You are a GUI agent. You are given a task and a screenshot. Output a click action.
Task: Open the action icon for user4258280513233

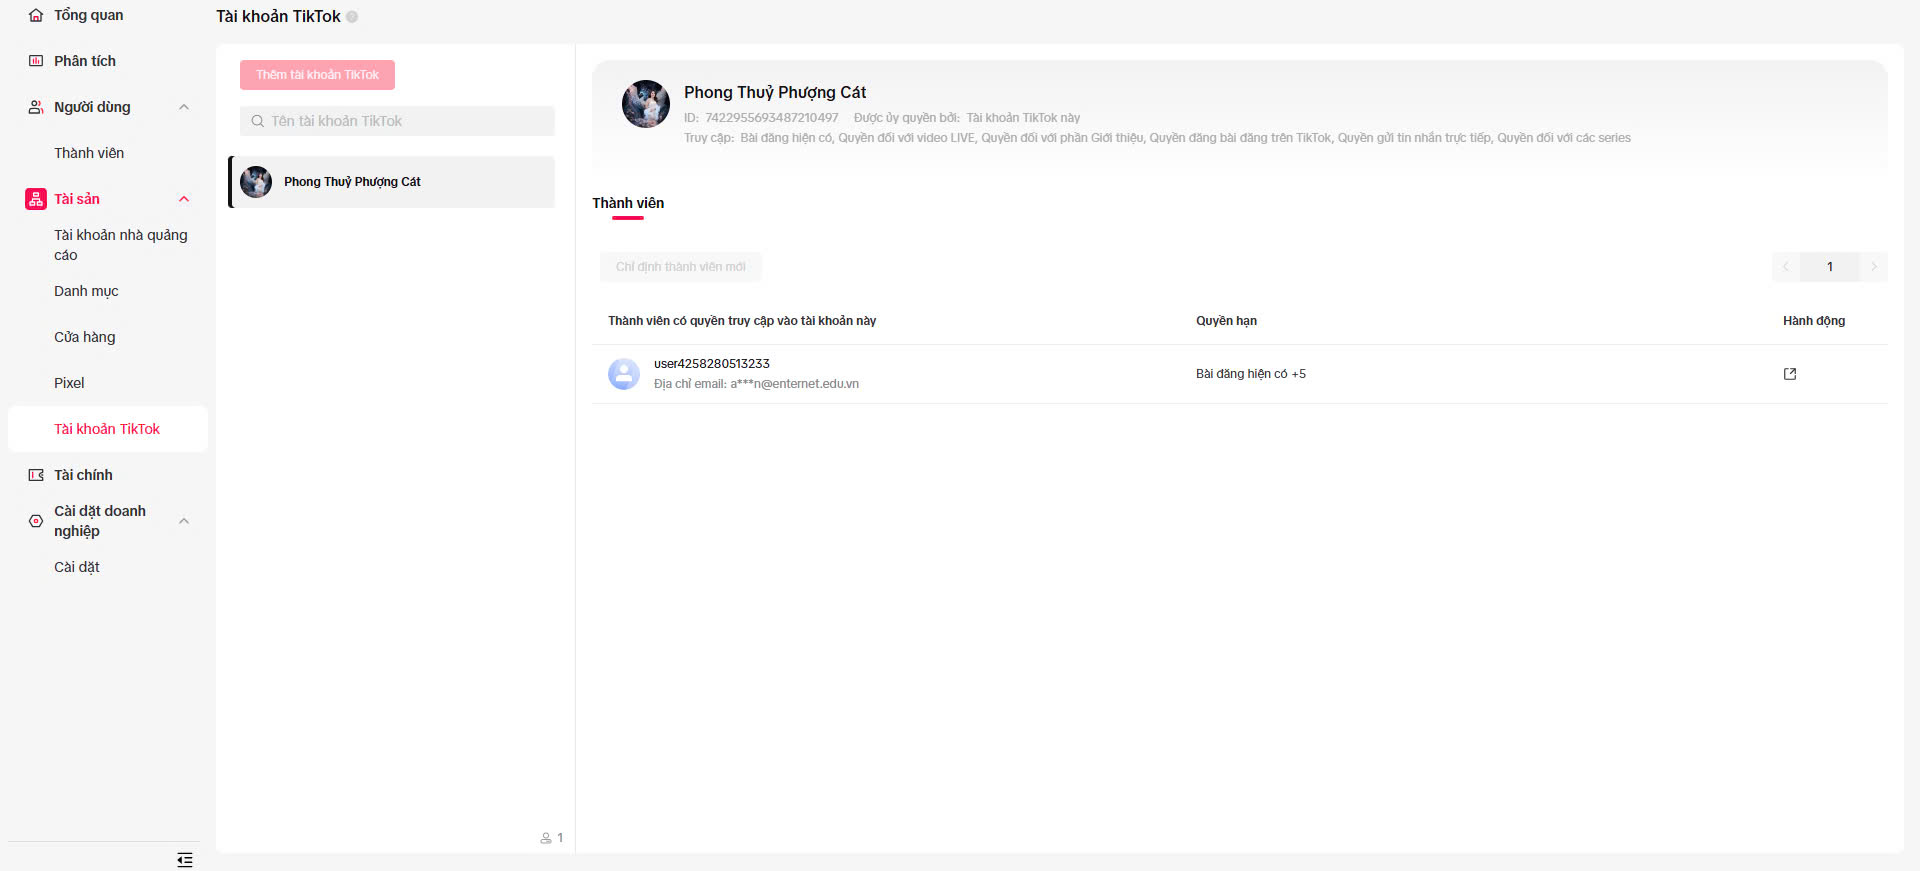[x=1790, y=374]
